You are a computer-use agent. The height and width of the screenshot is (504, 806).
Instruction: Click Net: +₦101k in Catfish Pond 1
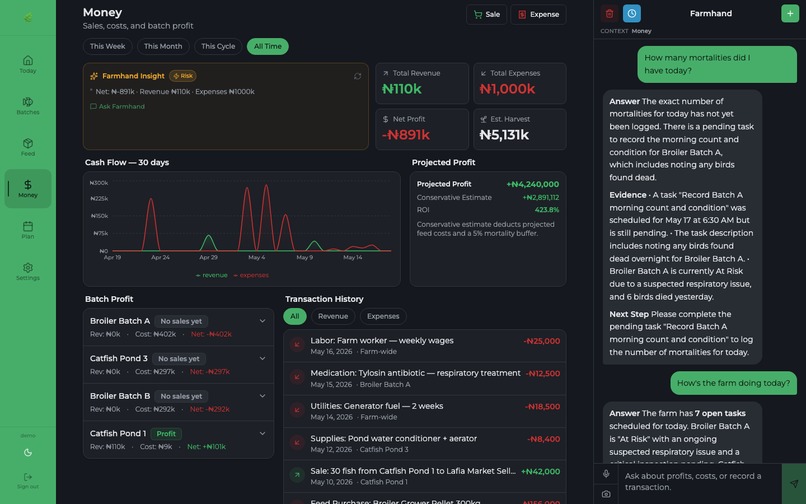tap(206, 446)
